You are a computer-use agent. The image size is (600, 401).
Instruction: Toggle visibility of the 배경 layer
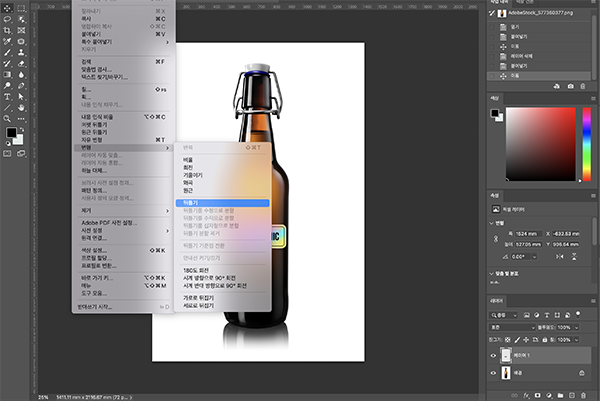pyautogui.click(x=494, y=373)
